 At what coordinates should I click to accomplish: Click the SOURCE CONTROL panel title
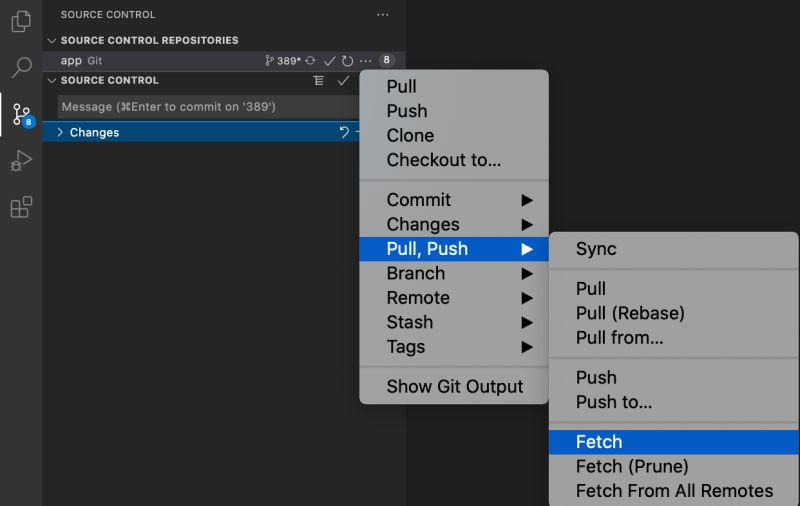point(108,15)
